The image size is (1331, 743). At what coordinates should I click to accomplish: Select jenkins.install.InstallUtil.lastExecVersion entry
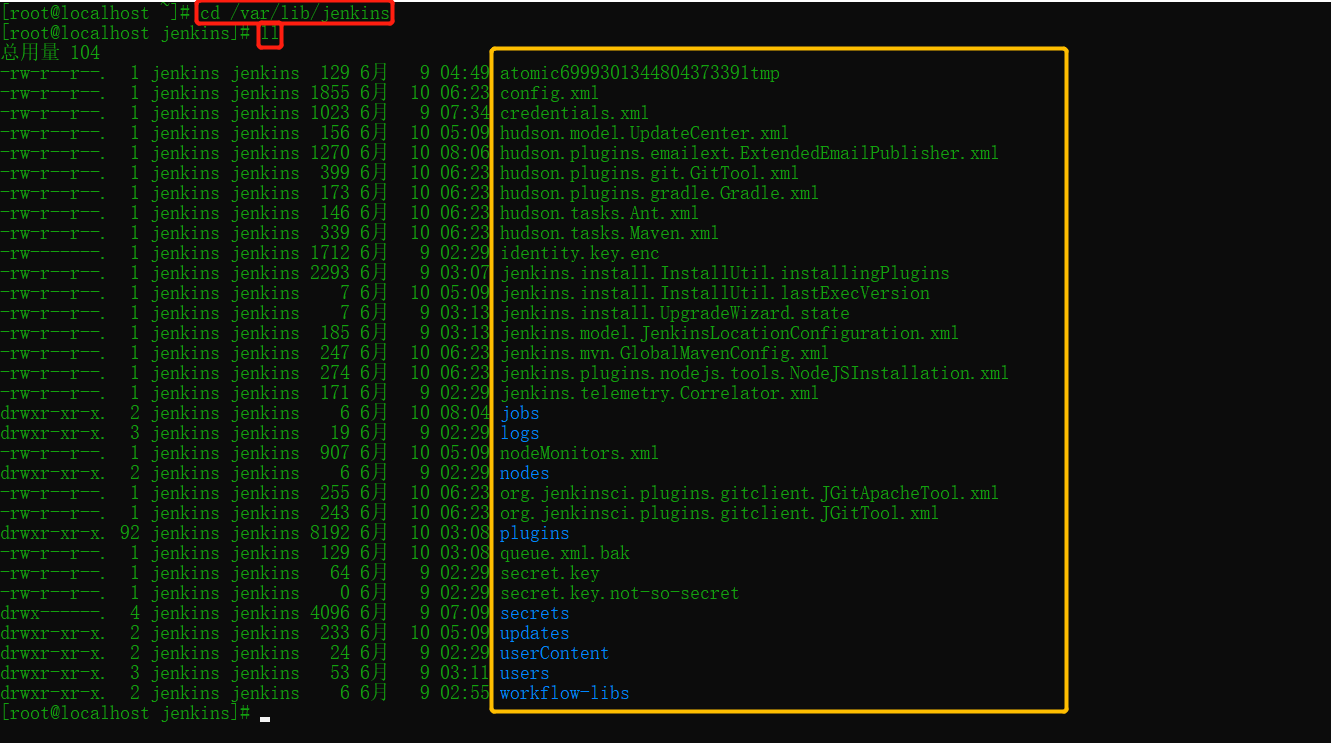point(715,293)
